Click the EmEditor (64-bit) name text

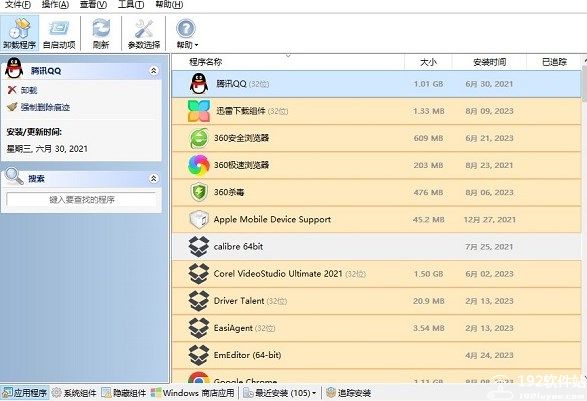(x=247, y=355)
